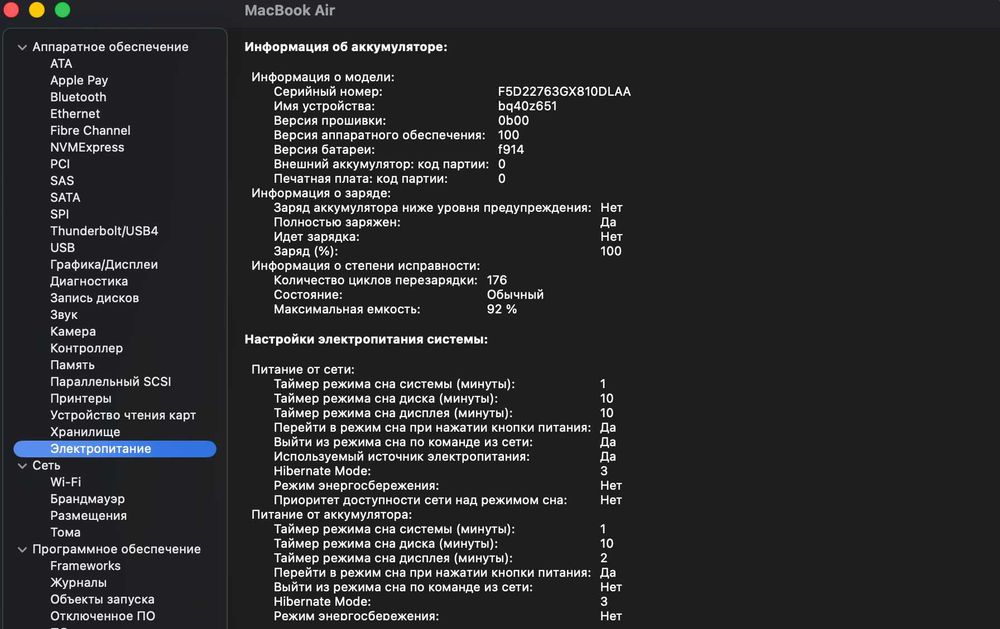Open Хранилище information

[x=85, y=432]
